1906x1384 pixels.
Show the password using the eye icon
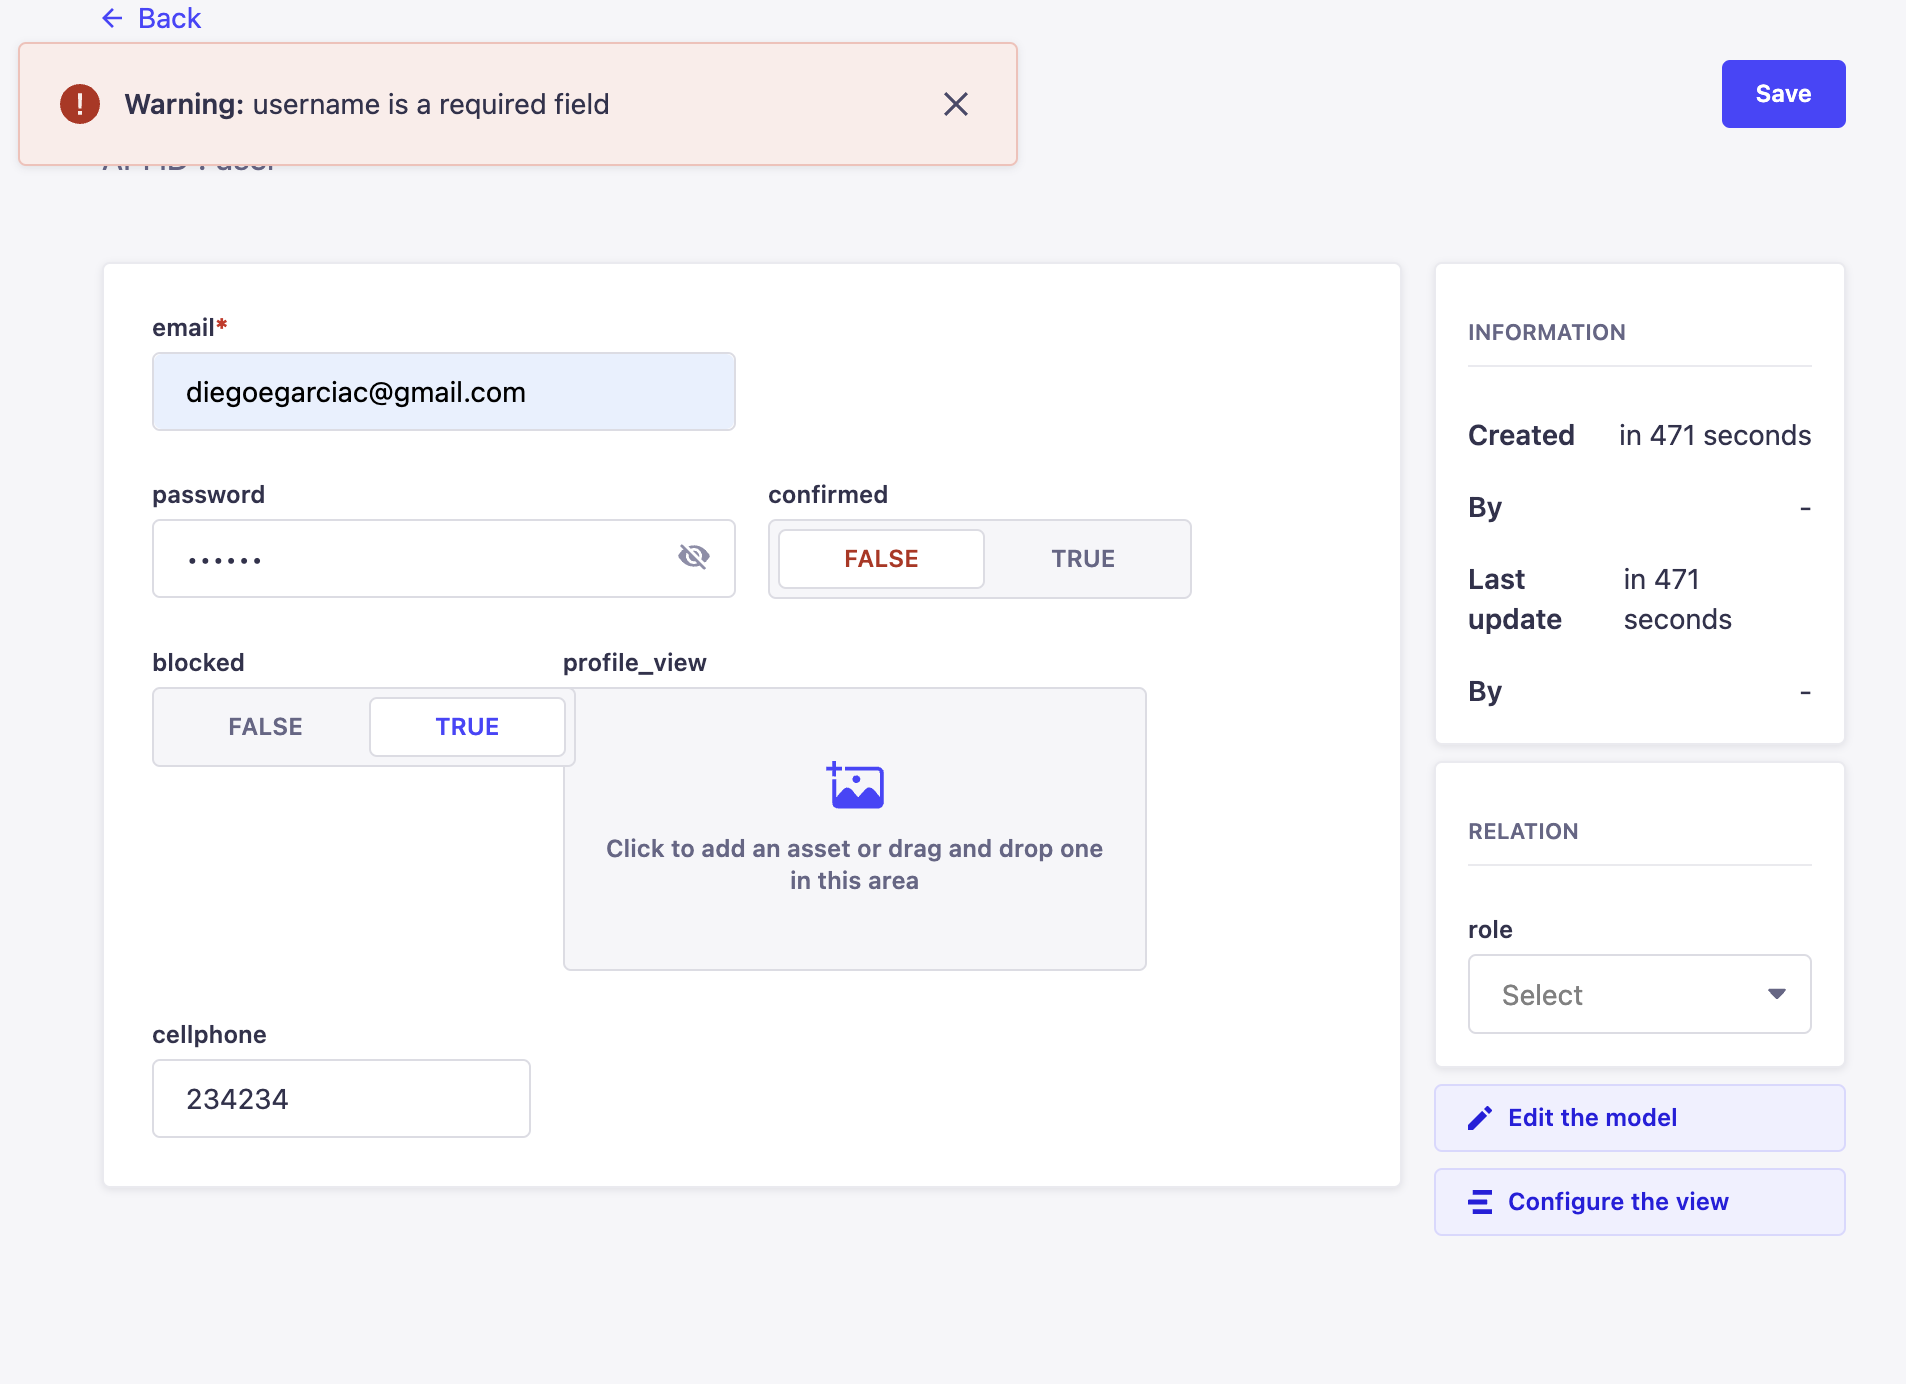pyautogui.click(x=694, y=558)
